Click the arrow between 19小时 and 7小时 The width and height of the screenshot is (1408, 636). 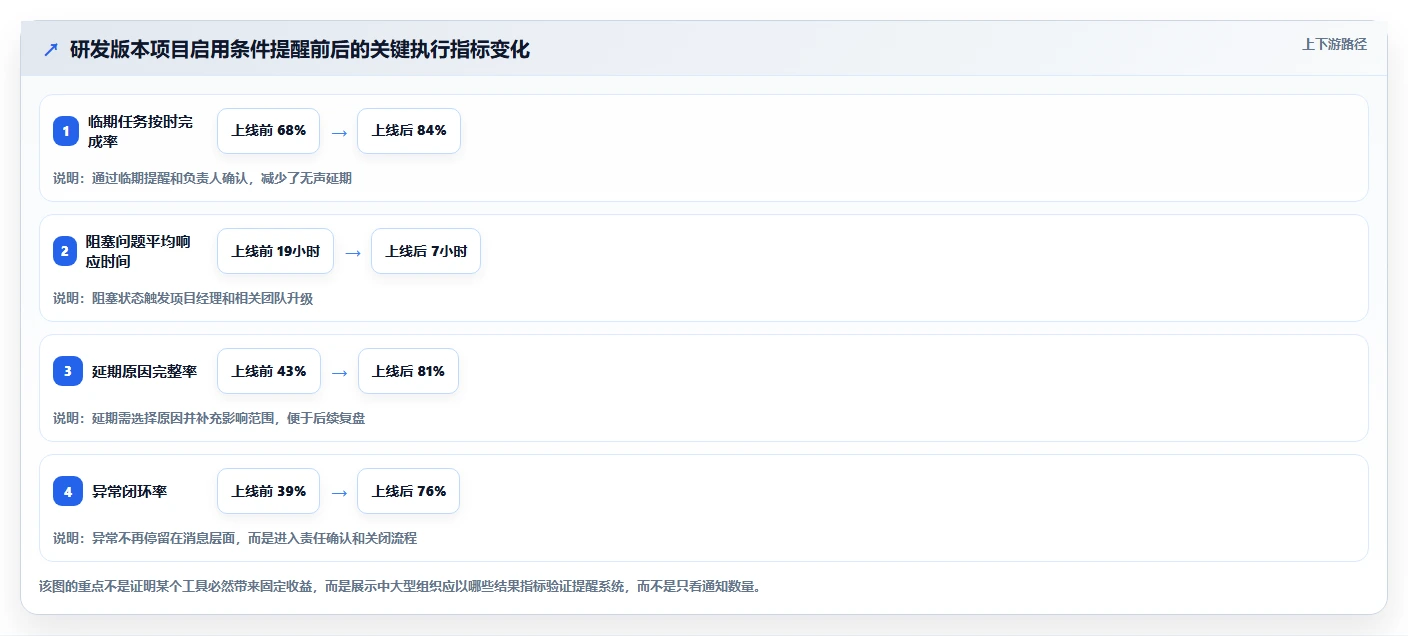pyautogui.click(x=353, y=252)
